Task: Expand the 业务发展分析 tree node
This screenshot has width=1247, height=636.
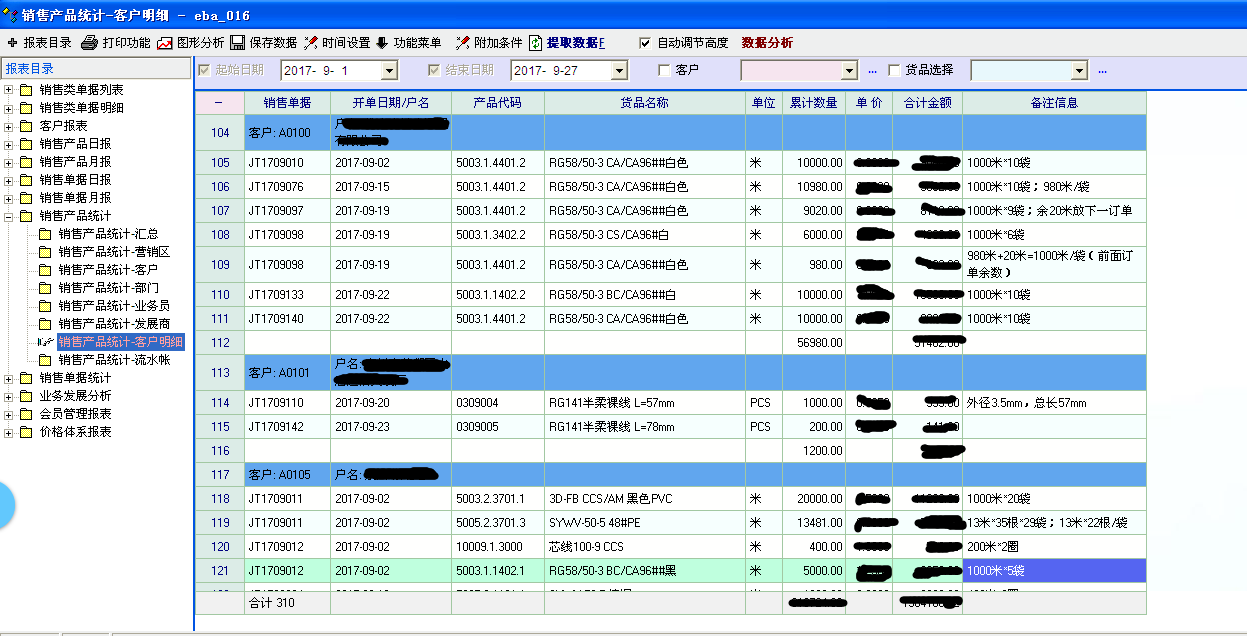Action: [9, 396]
